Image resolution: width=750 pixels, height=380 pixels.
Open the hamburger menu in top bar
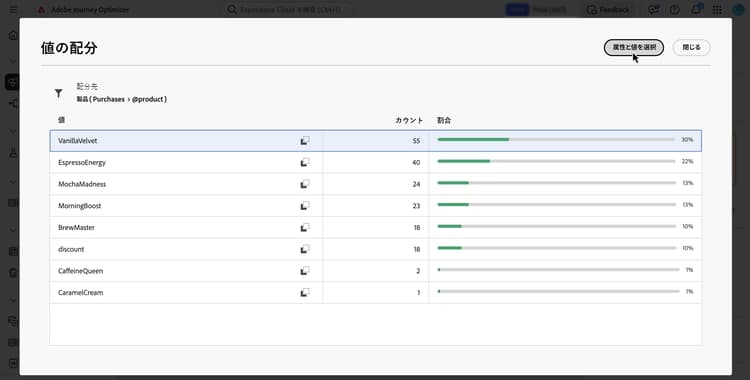pyautogui.click(x=13, y=10)
